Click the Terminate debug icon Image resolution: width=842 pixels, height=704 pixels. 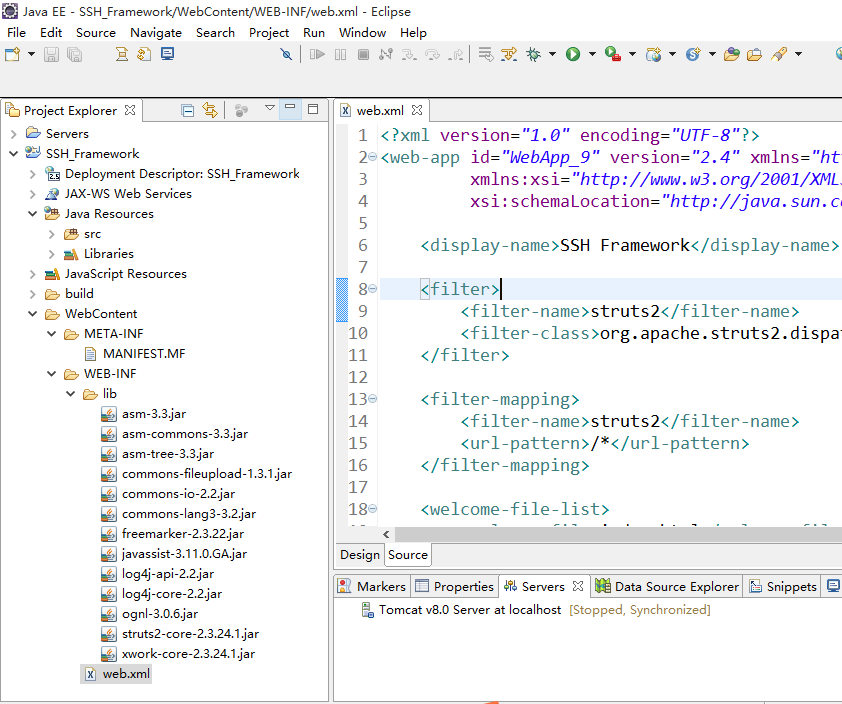pos(364,54)
